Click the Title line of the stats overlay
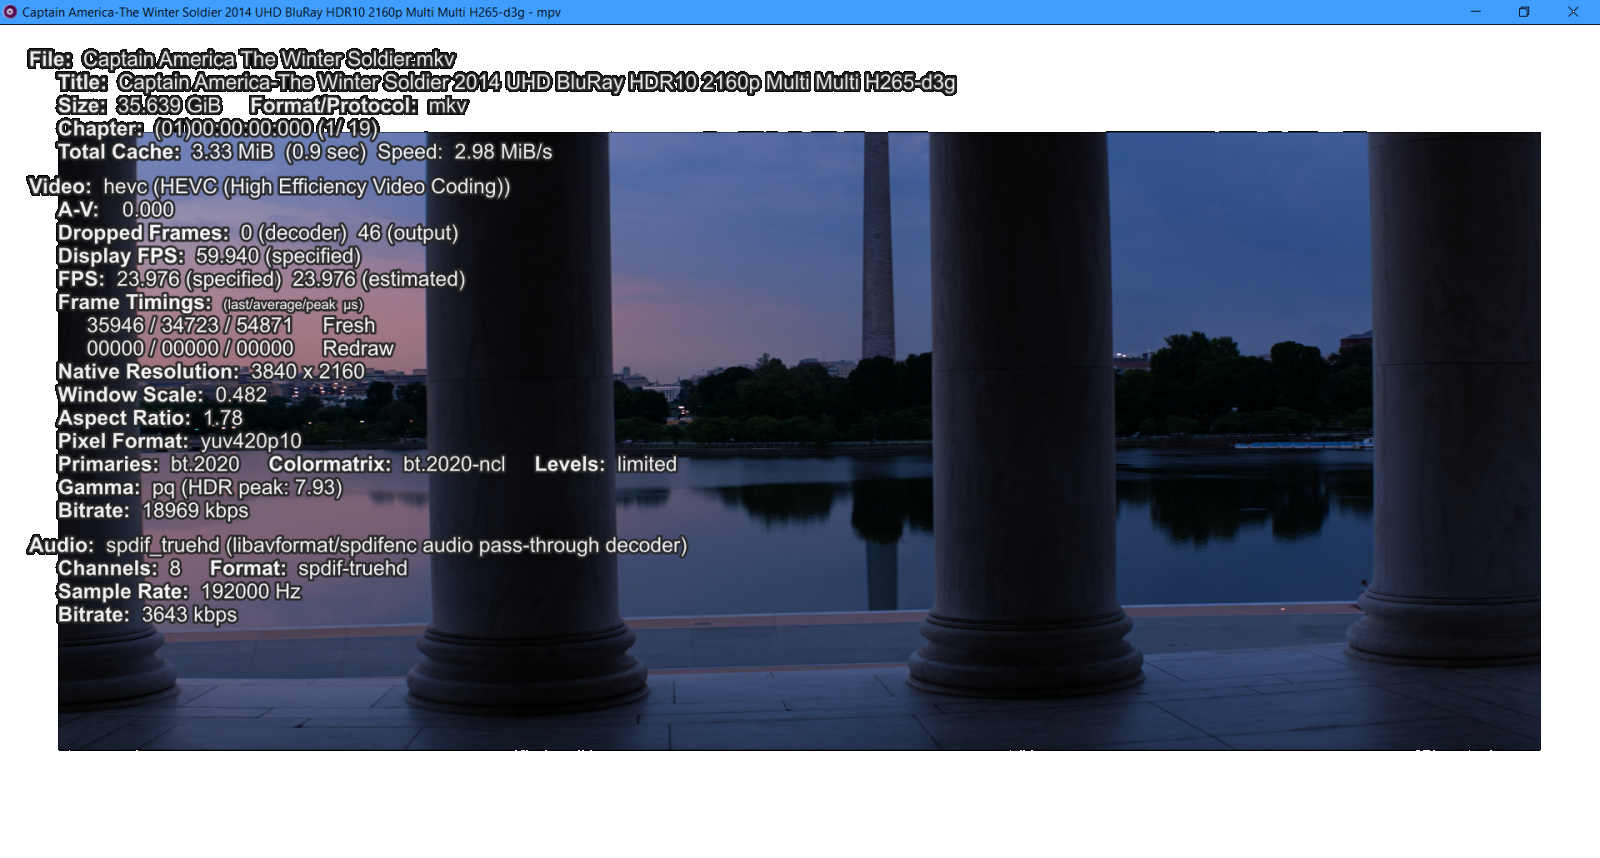Screen dimensions: 1600x858 pyautogui.click(x=506, y=82)
